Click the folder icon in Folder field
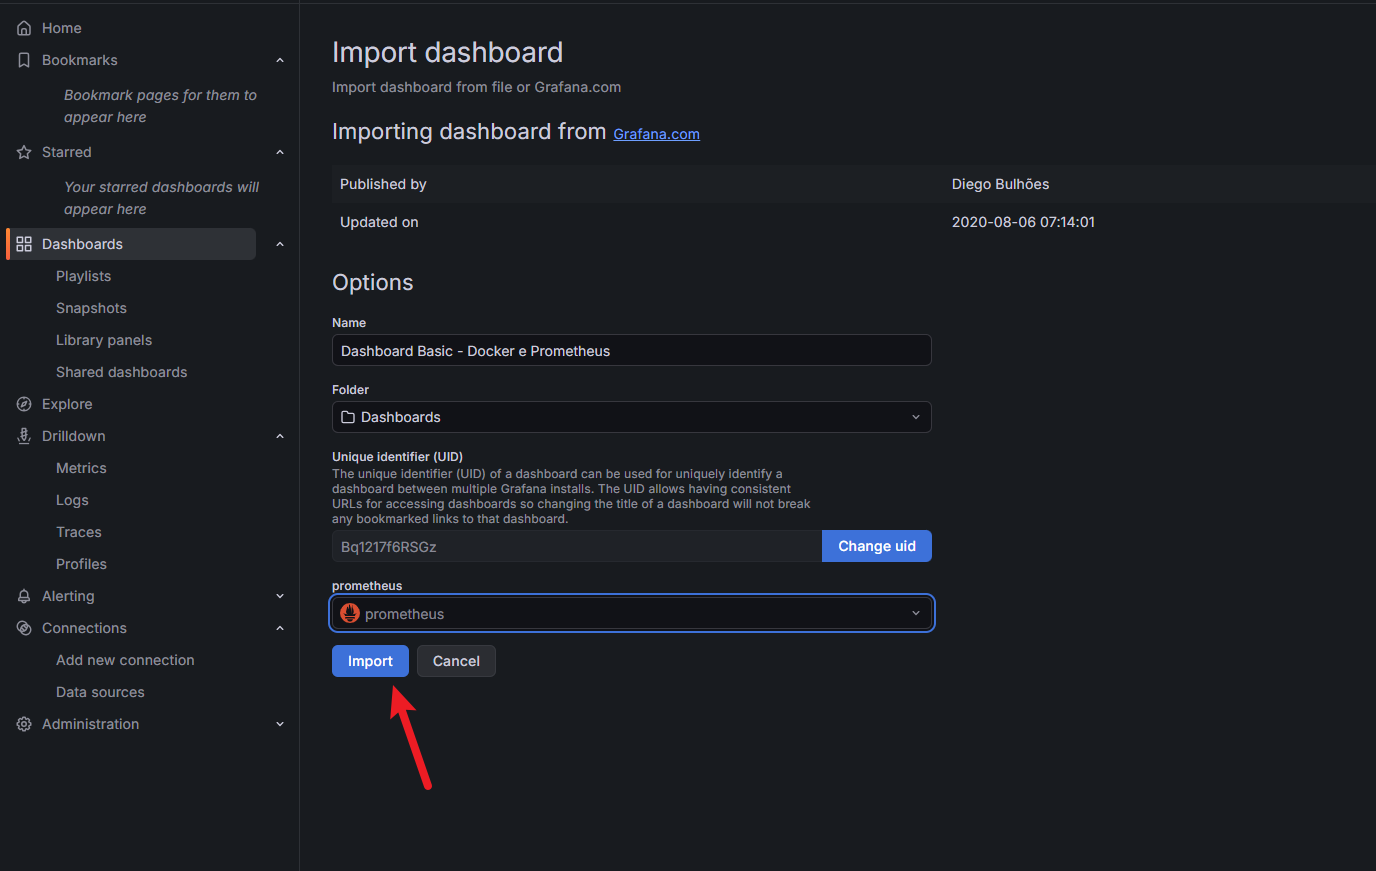This screenshot has width=1376, height=871. (x=348, y=417)
